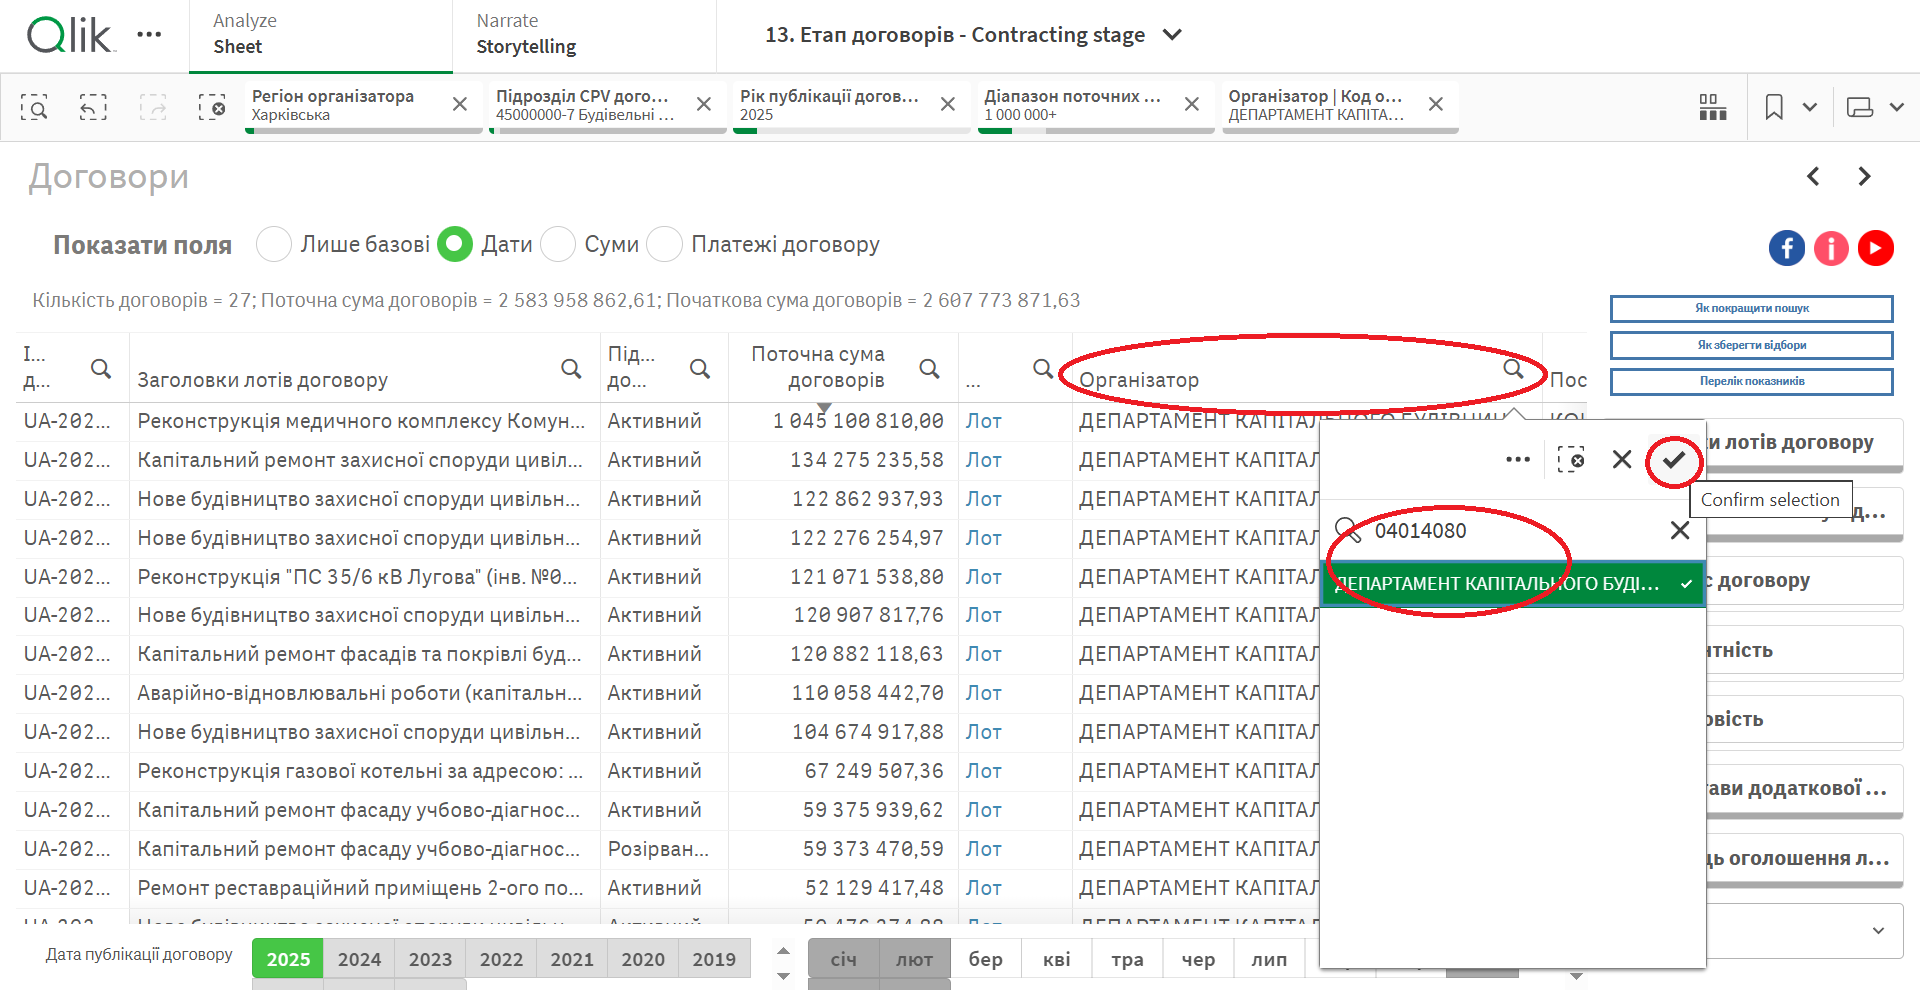Open the YouTube link icon

1875,248
